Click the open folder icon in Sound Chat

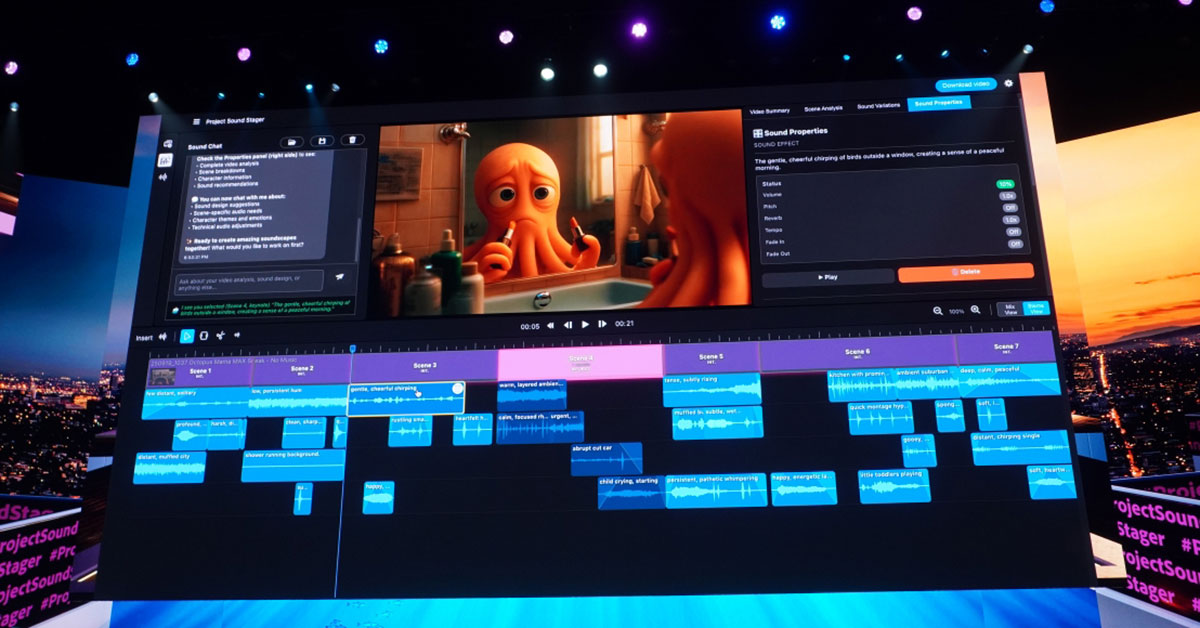point(292,142)
